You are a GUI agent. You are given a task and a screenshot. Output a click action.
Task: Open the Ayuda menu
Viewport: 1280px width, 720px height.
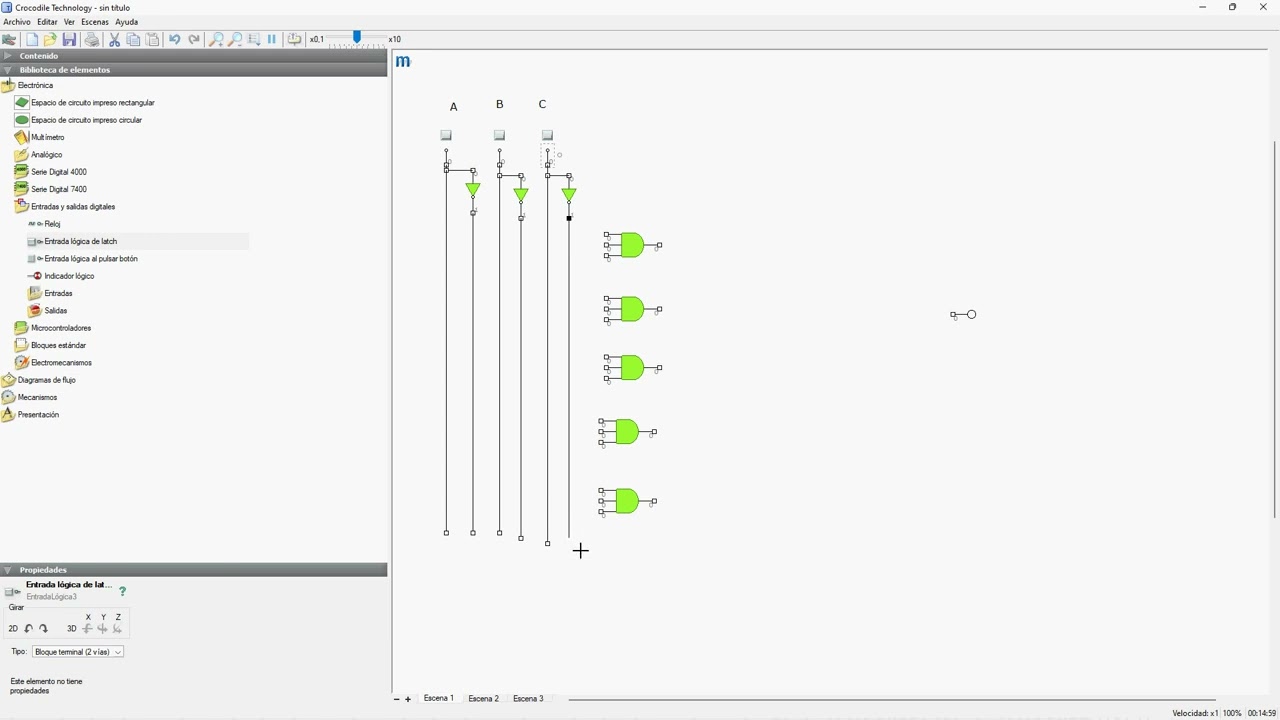[126, 22]
